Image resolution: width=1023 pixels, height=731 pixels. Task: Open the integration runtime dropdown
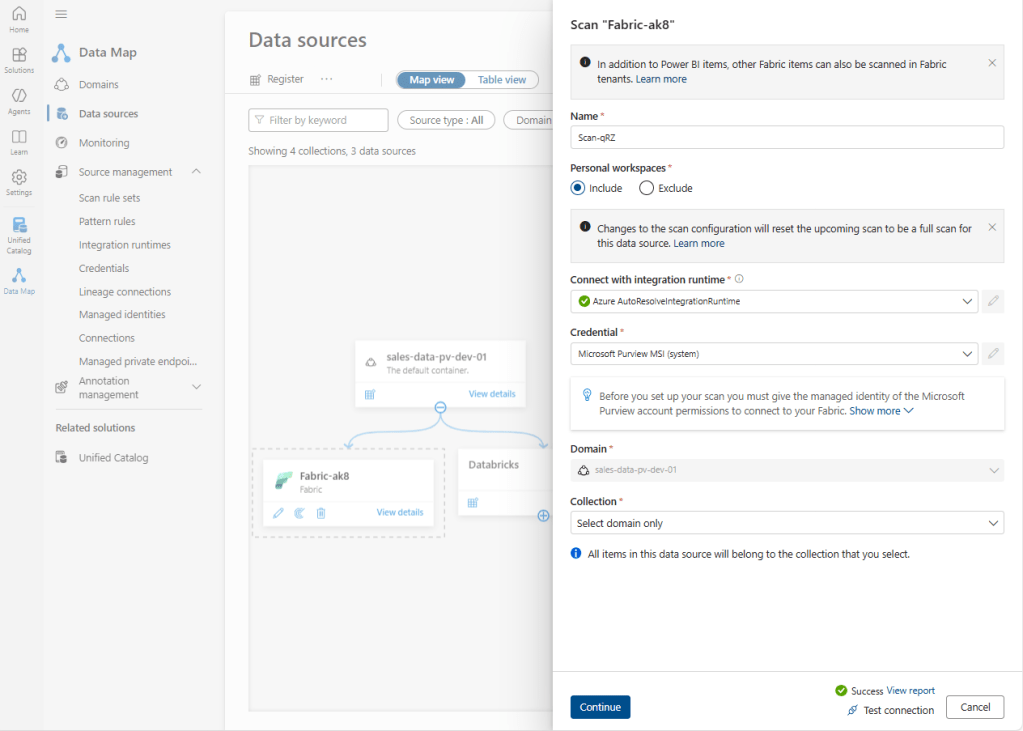773,301
